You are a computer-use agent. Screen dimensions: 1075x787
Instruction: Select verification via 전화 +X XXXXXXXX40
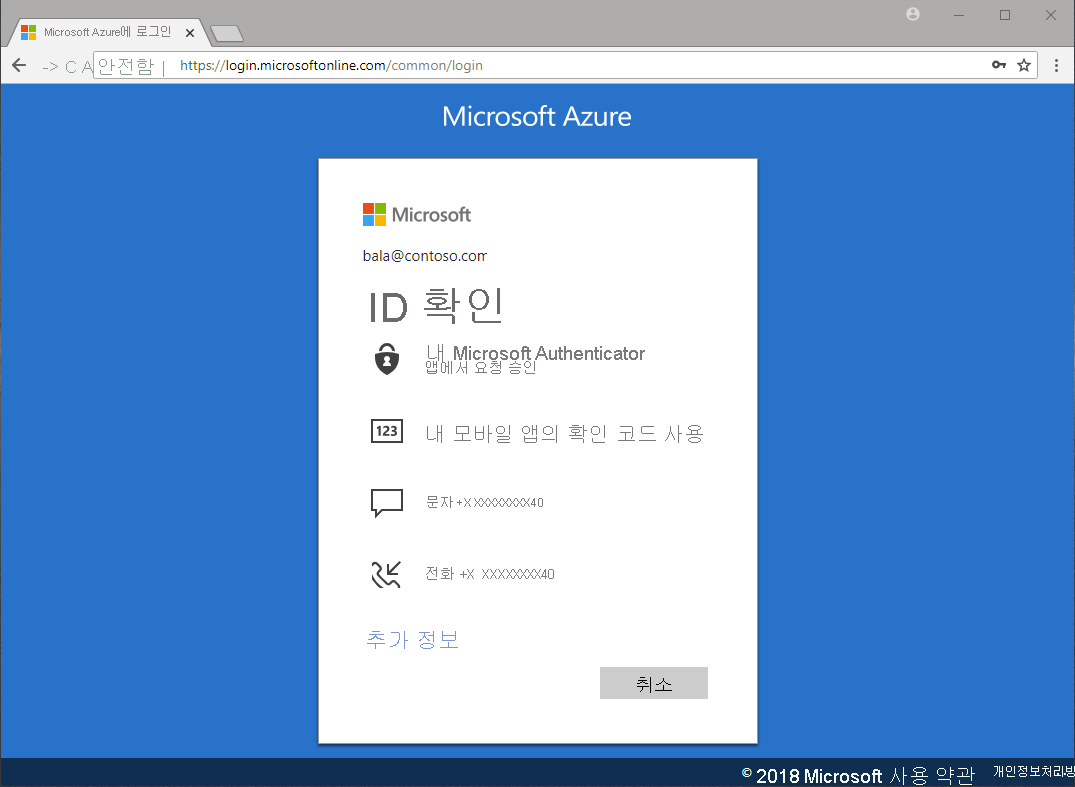pos(489,573)
